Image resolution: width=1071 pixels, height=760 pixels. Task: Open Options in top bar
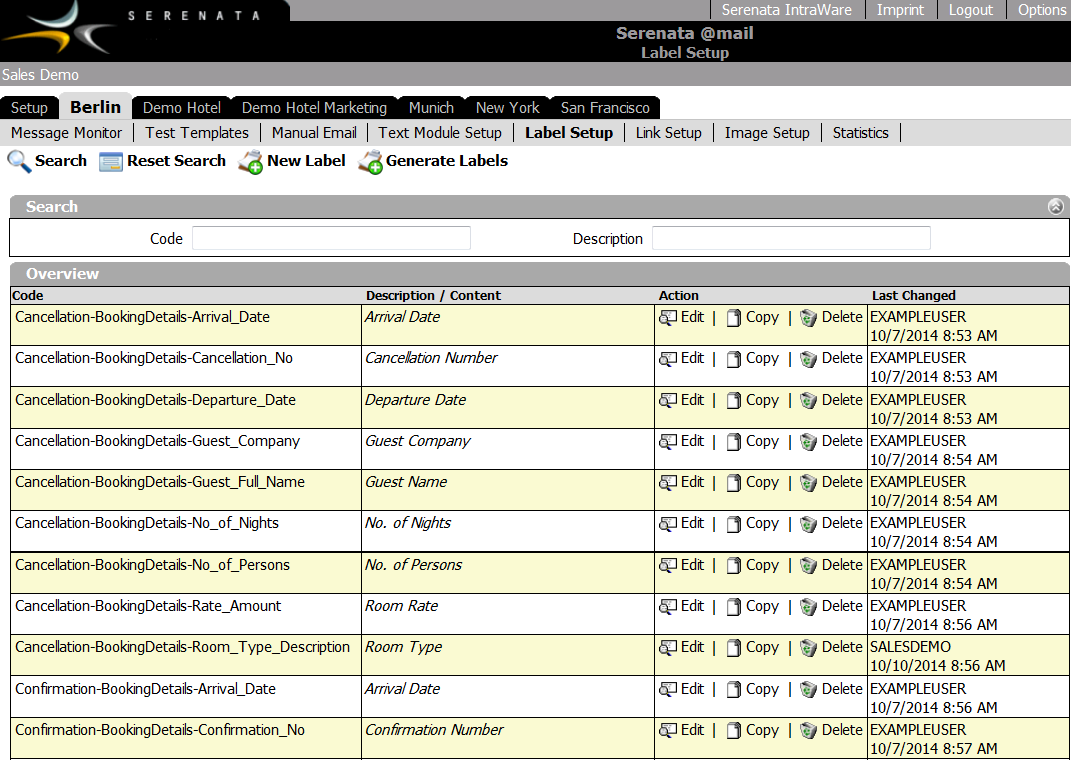click(x=1042, y=10)
